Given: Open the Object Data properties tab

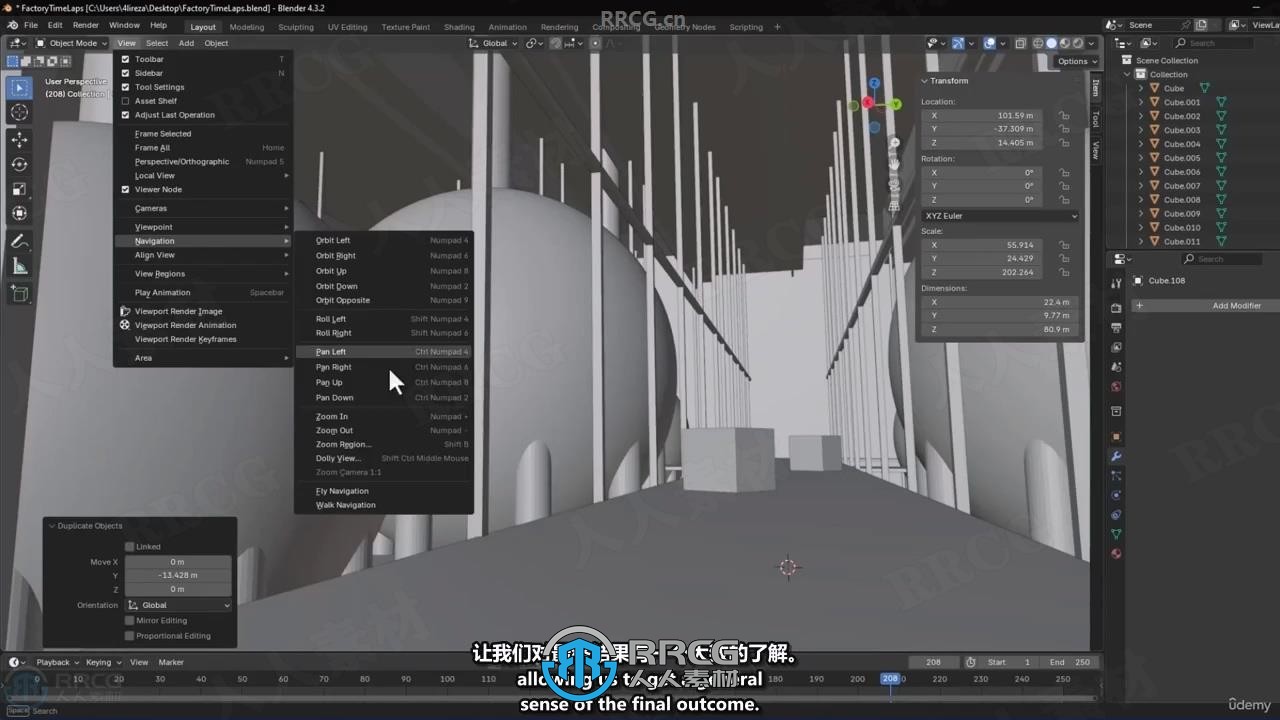Looking at the screenshot, I should coord(1116,534).
